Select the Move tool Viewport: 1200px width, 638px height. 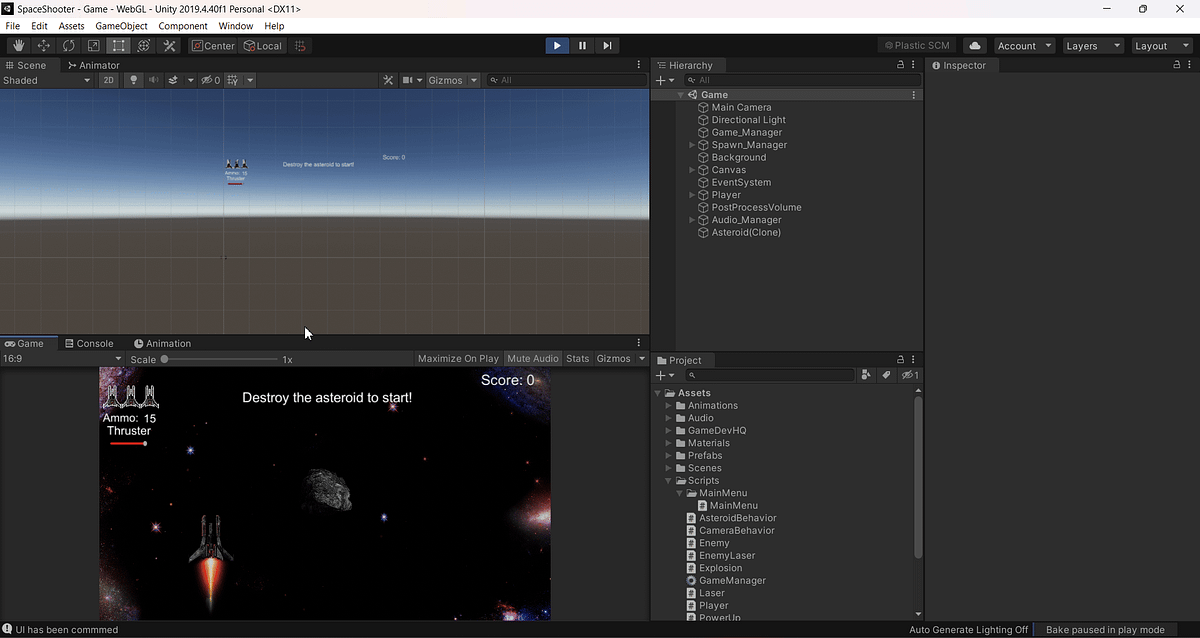[43, 45]
